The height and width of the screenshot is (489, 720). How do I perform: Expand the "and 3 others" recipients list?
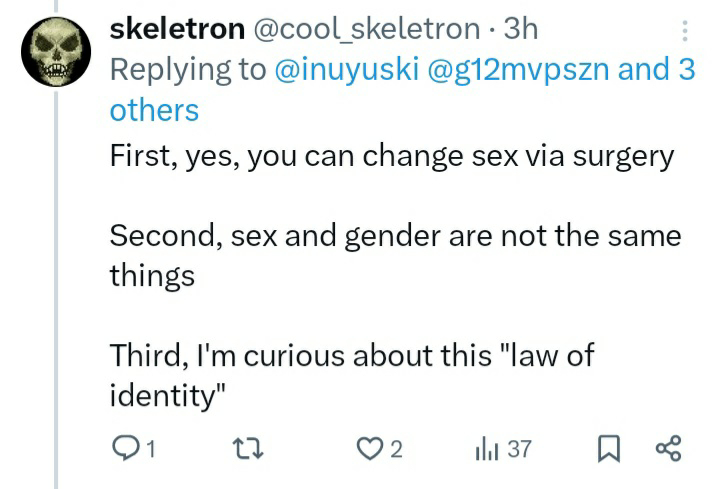click(402, 90)
